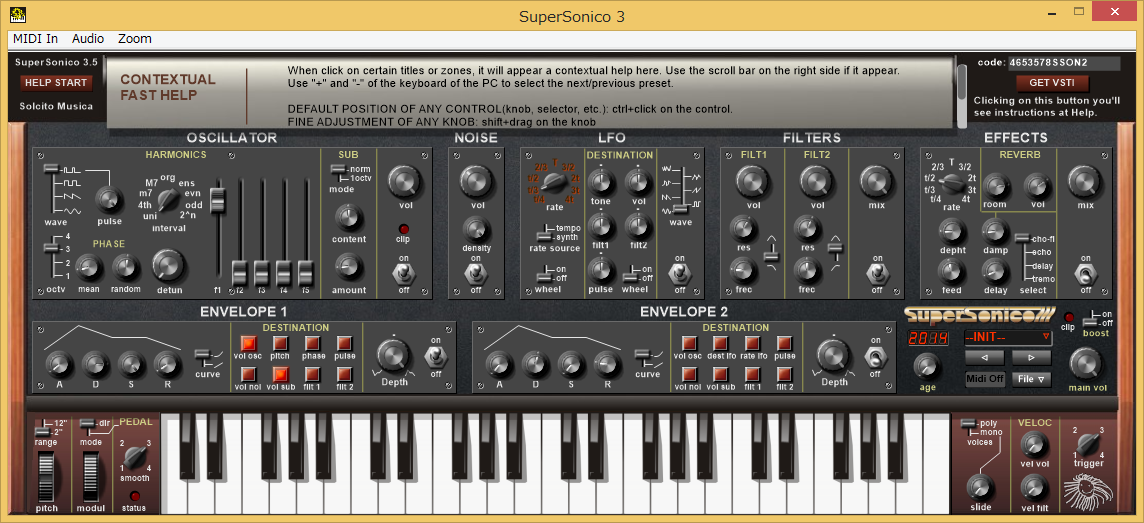Select the previous preset arrow button

pyautogui.click(x=986, y=358)
